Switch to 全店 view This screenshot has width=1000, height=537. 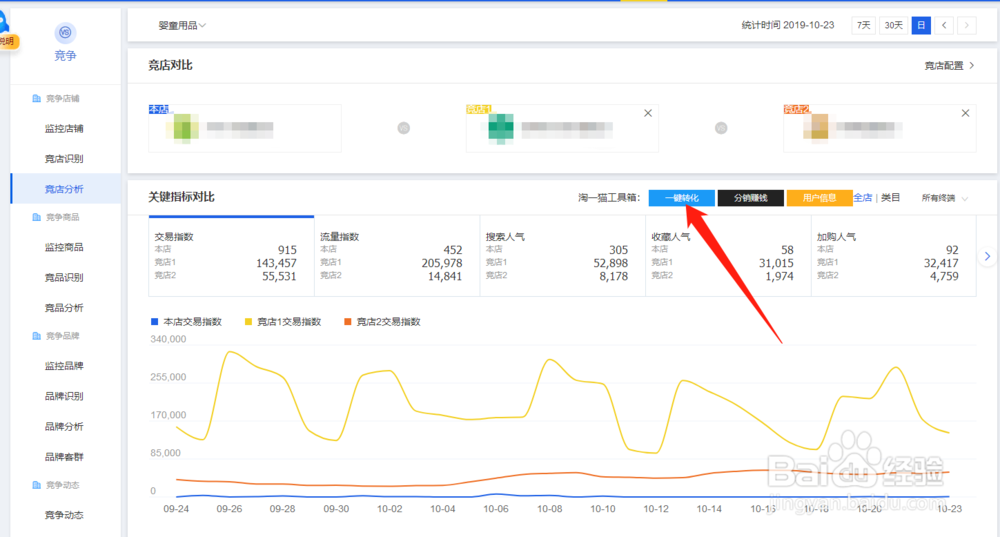point(863,198)
